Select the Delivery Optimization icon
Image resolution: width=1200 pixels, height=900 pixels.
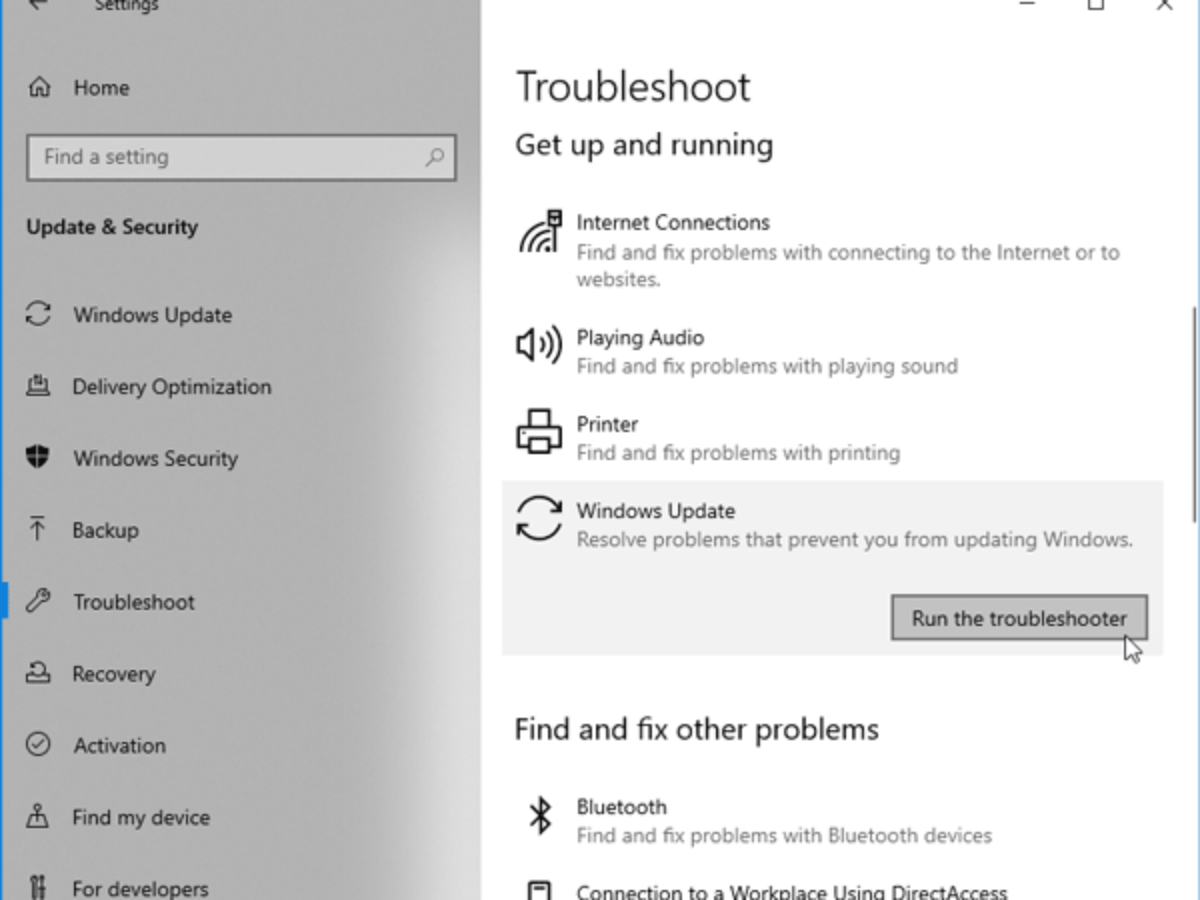coord(38,386)
